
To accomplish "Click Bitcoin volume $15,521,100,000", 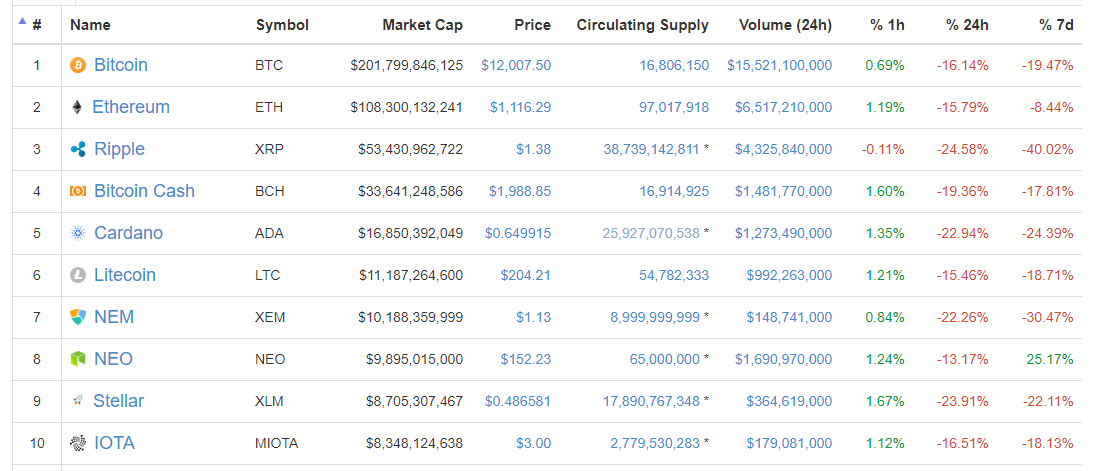I will point(779,65).
